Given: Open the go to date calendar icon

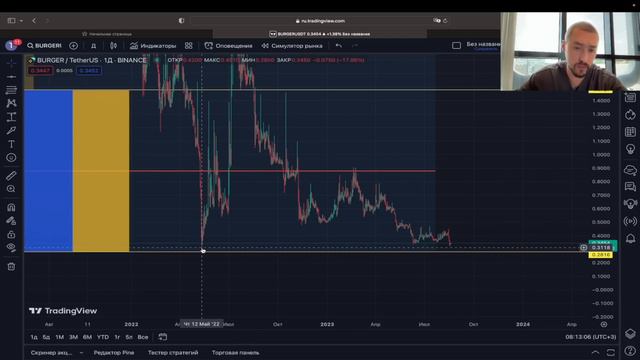Looking at the screenshot, I should (x=162, y=337).
